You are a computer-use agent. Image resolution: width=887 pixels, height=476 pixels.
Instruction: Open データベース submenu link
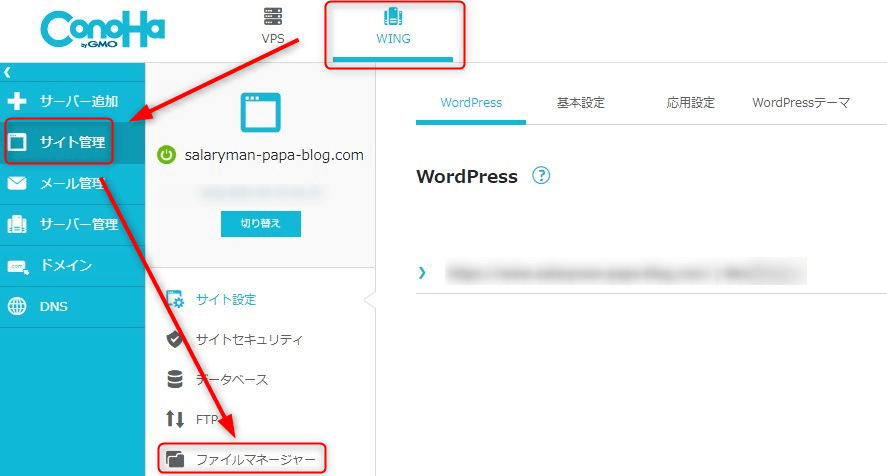coord(232,380)
